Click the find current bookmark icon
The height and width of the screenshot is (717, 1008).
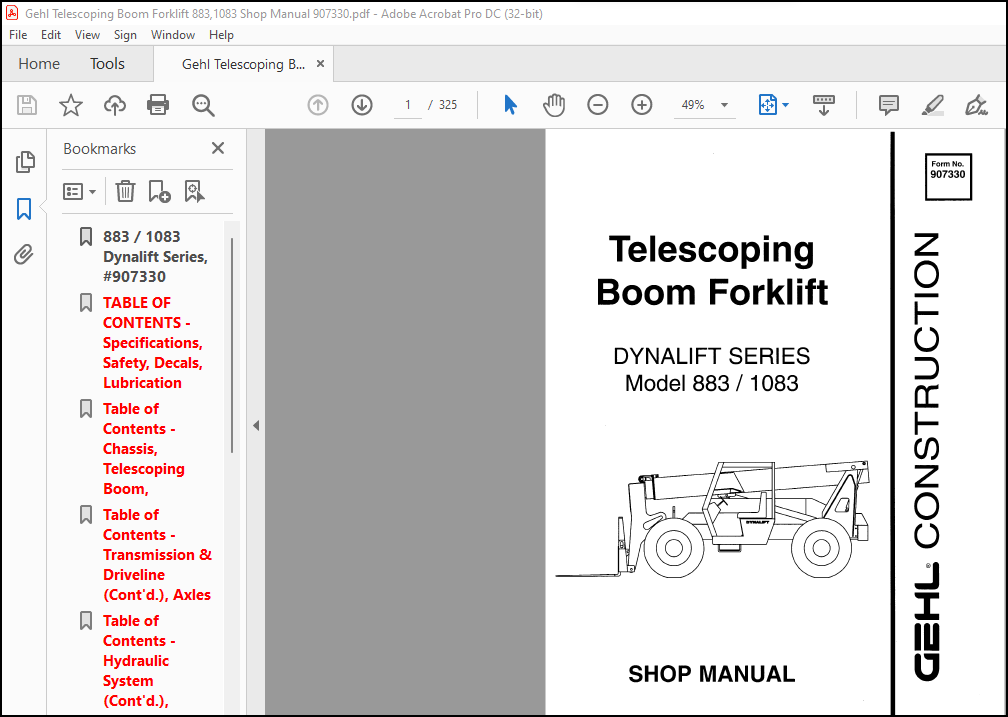pyautogui.click(x=194, y=191)
